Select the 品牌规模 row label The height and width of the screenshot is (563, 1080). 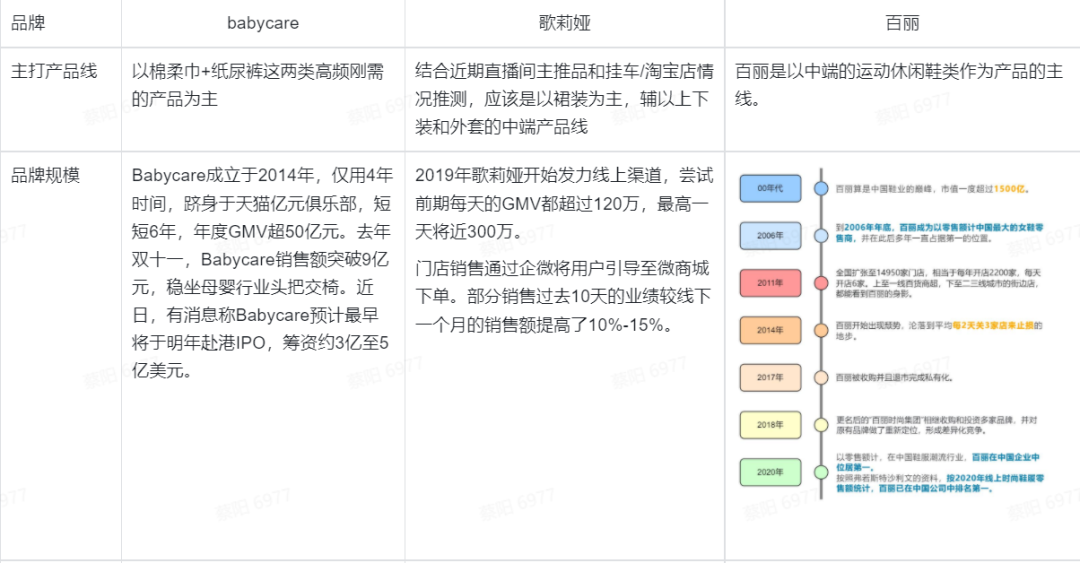[45, 175]
